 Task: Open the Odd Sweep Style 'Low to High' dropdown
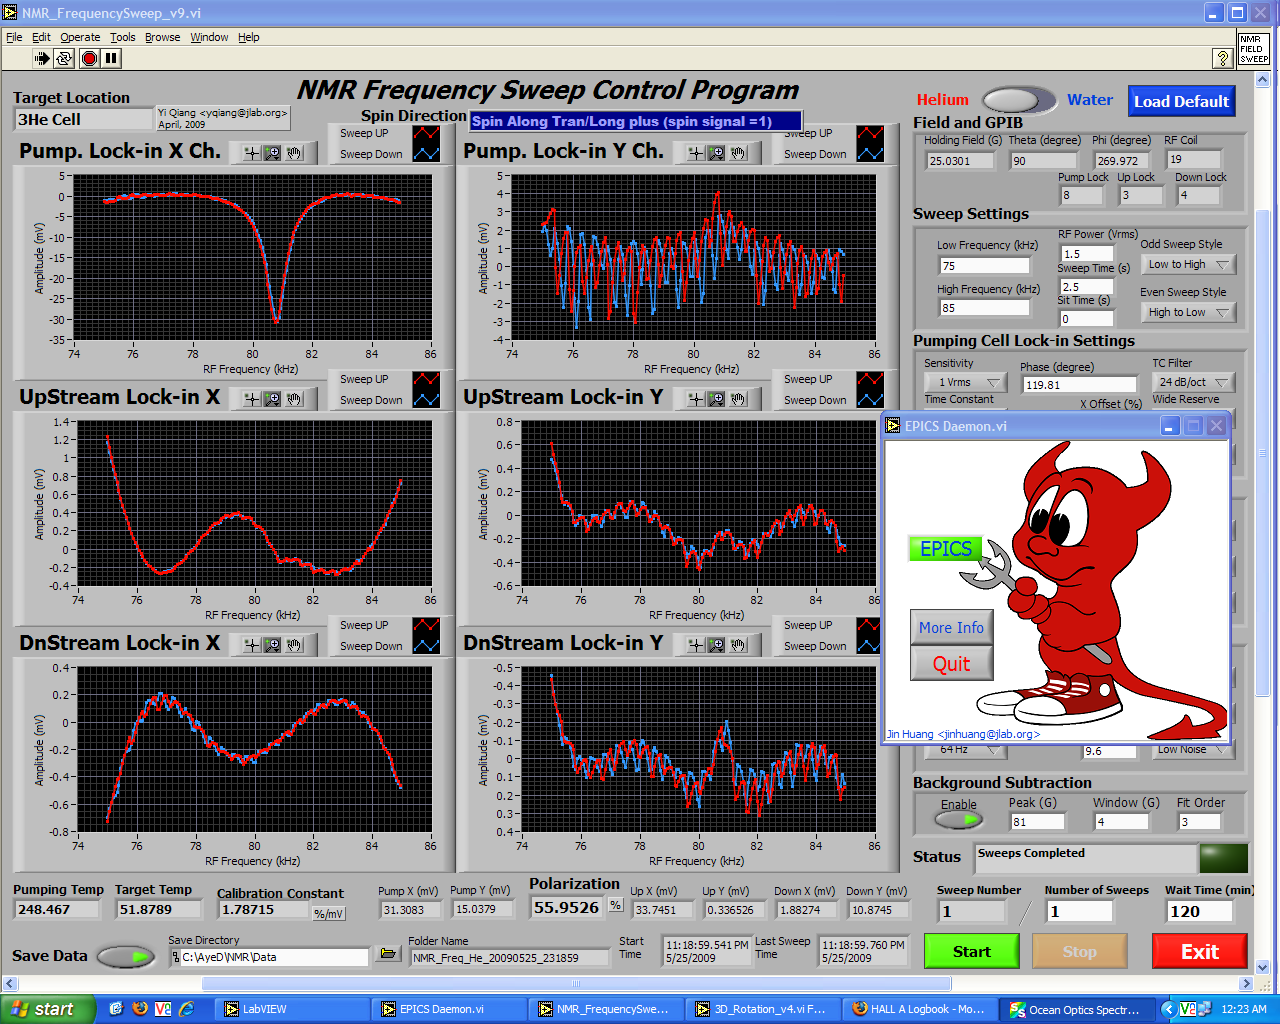pos(1188,264)
